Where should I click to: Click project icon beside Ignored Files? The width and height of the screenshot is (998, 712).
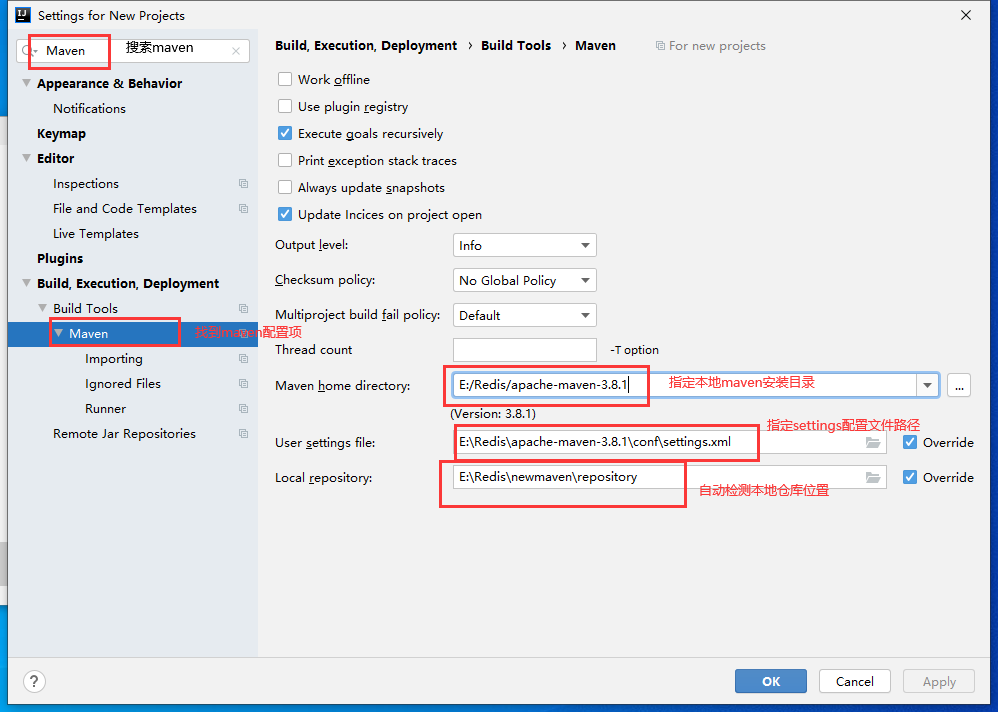(x=243, y=384)
